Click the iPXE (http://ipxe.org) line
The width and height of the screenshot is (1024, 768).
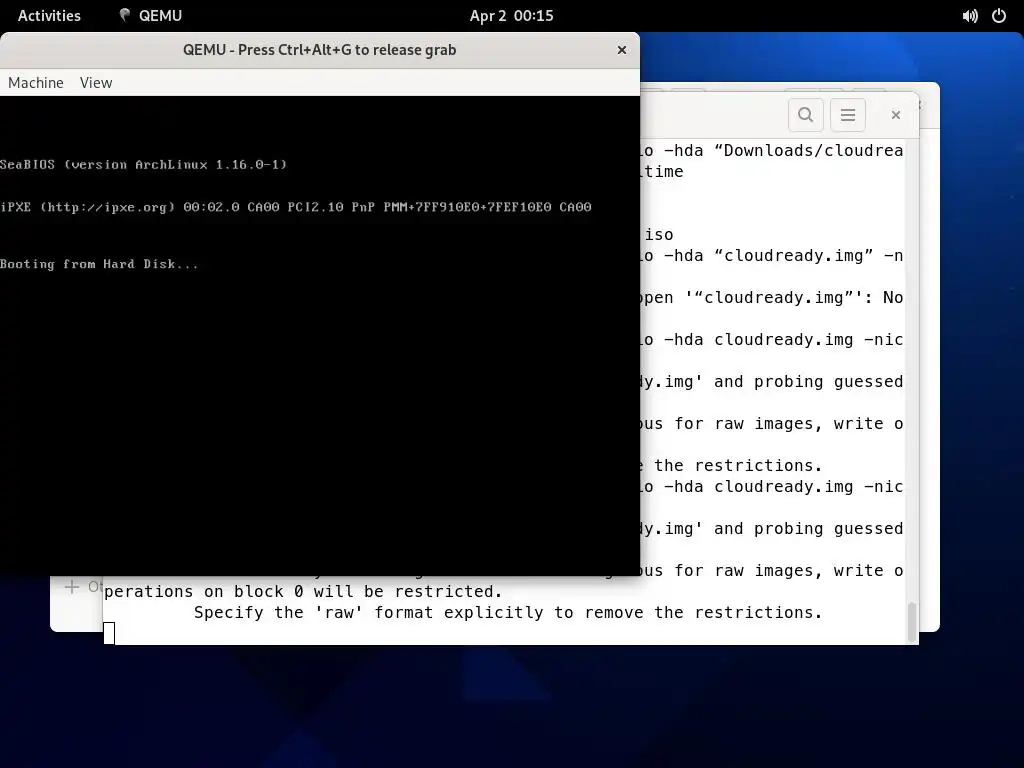[296, 207]
